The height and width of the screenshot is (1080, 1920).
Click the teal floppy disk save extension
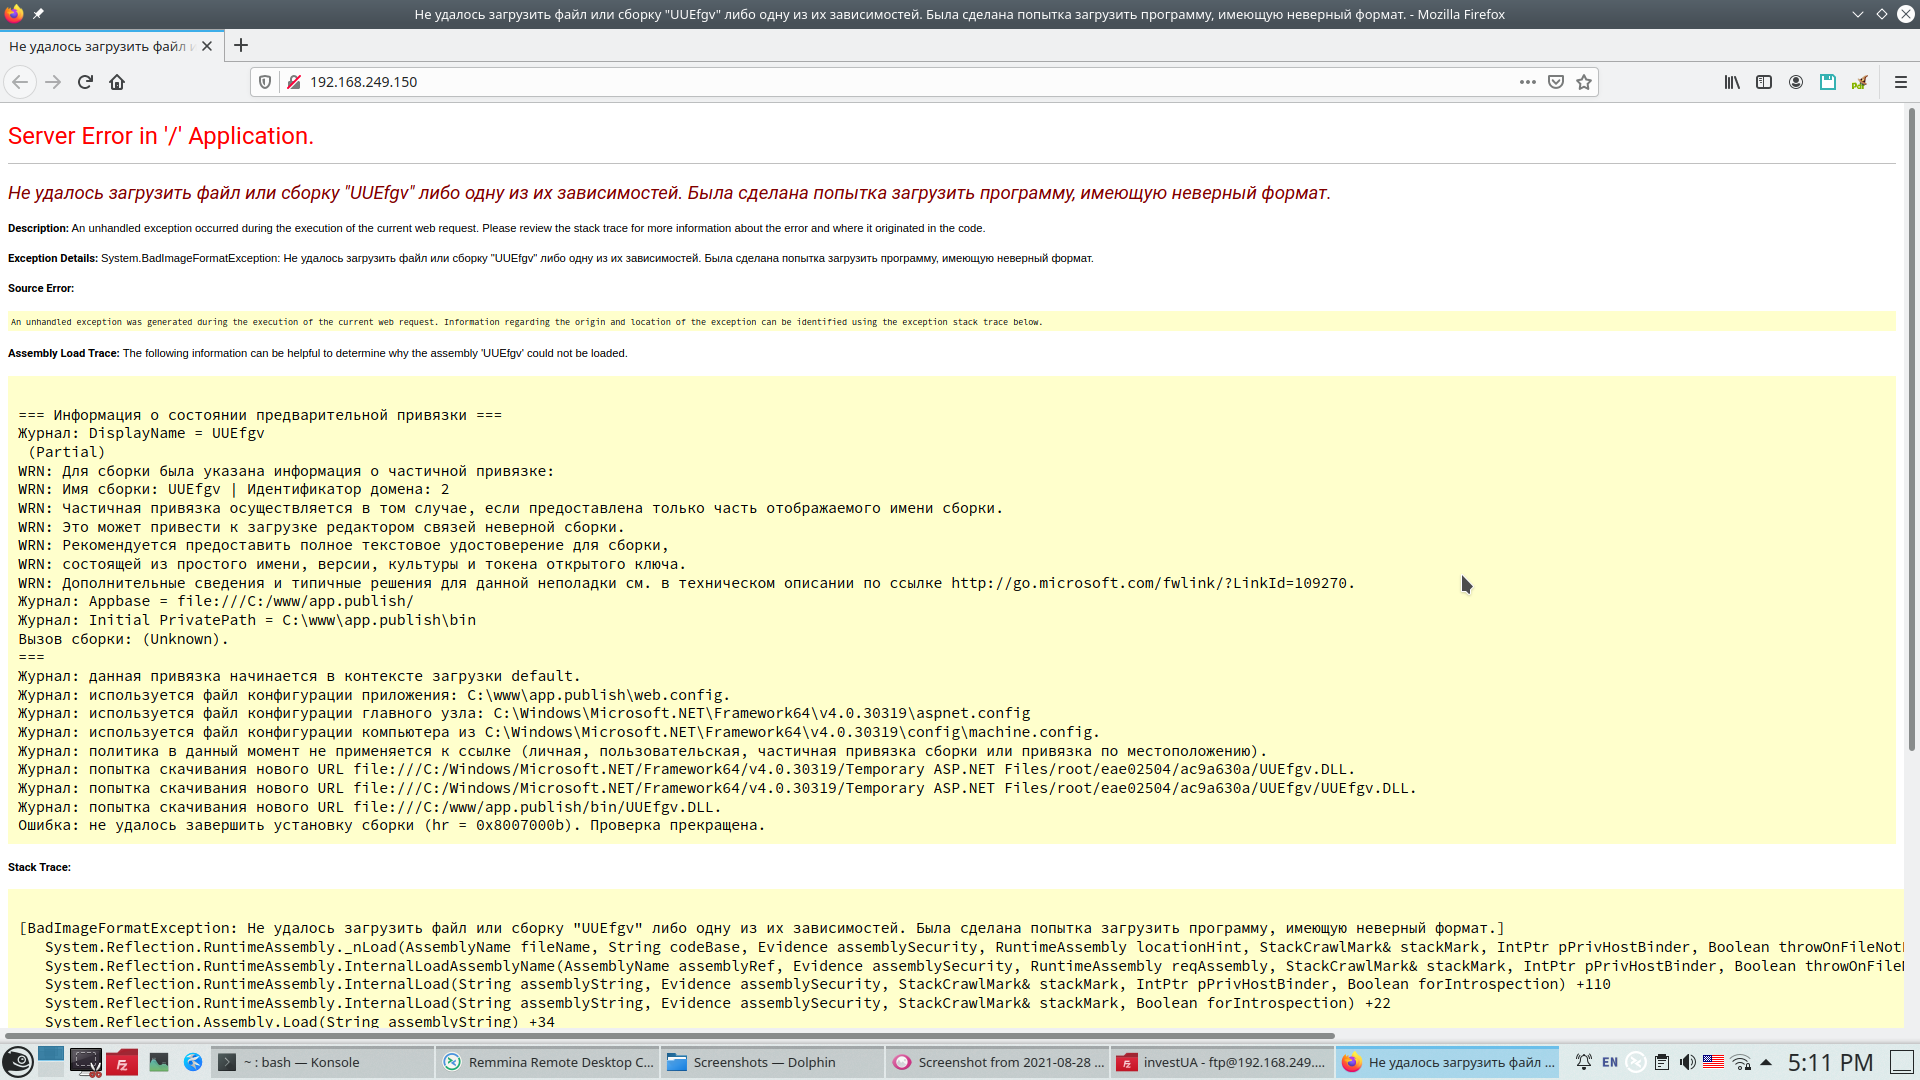pyautogui.click(x=1828, y=82)
